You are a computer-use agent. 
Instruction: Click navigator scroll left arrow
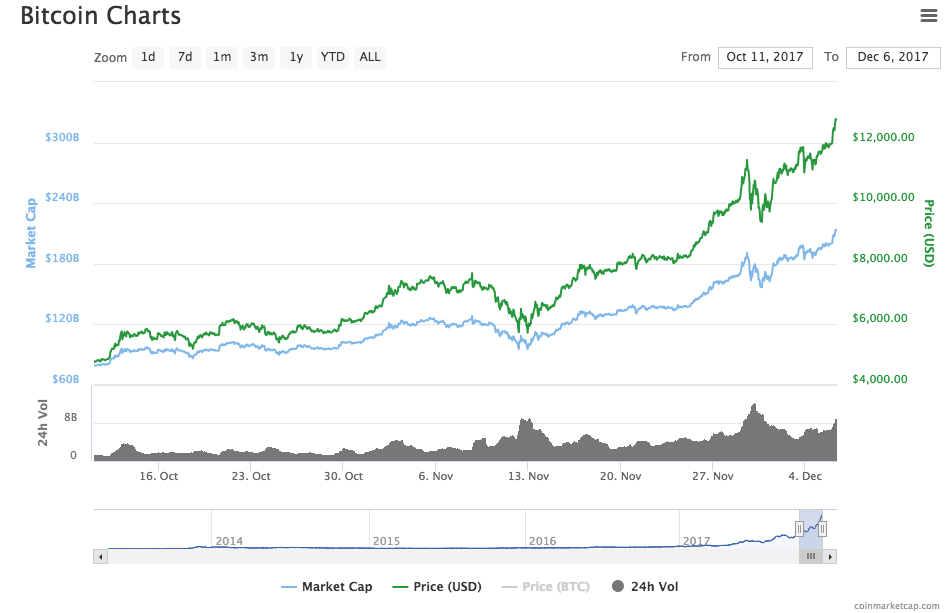coord(100,557)
